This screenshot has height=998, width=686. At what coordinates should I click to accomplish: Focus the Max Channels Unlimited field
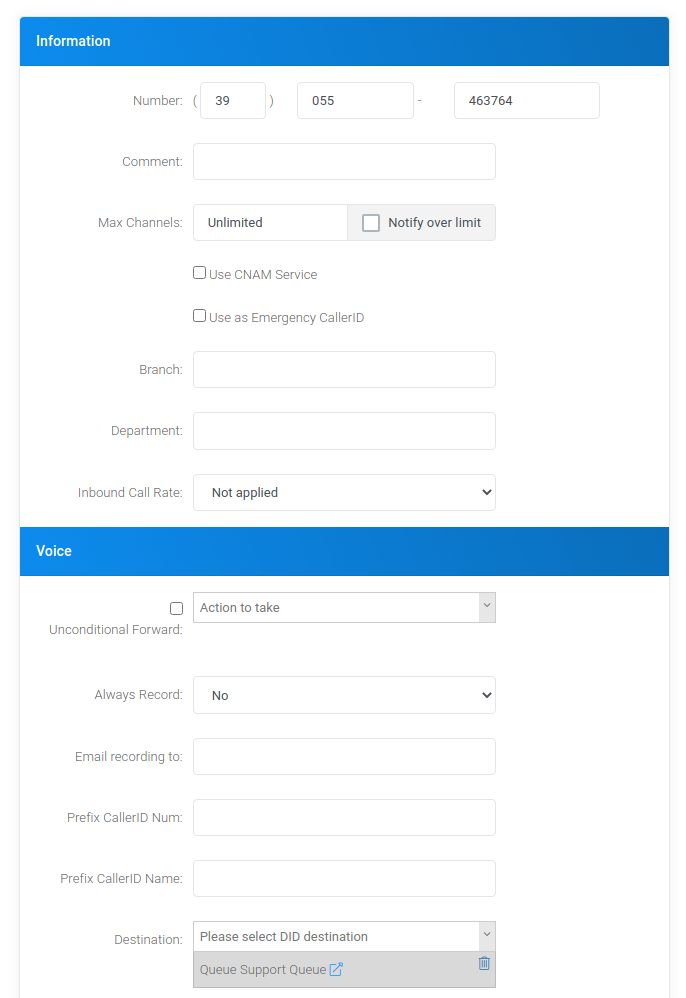270,223
